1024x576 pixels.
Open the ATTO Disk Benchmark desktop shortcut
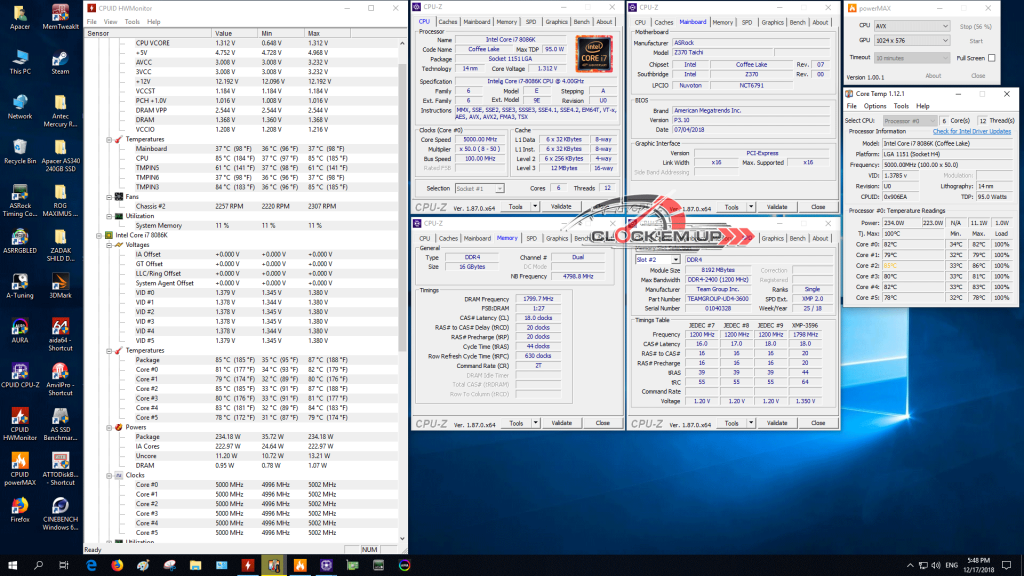[x=60, y=470]
